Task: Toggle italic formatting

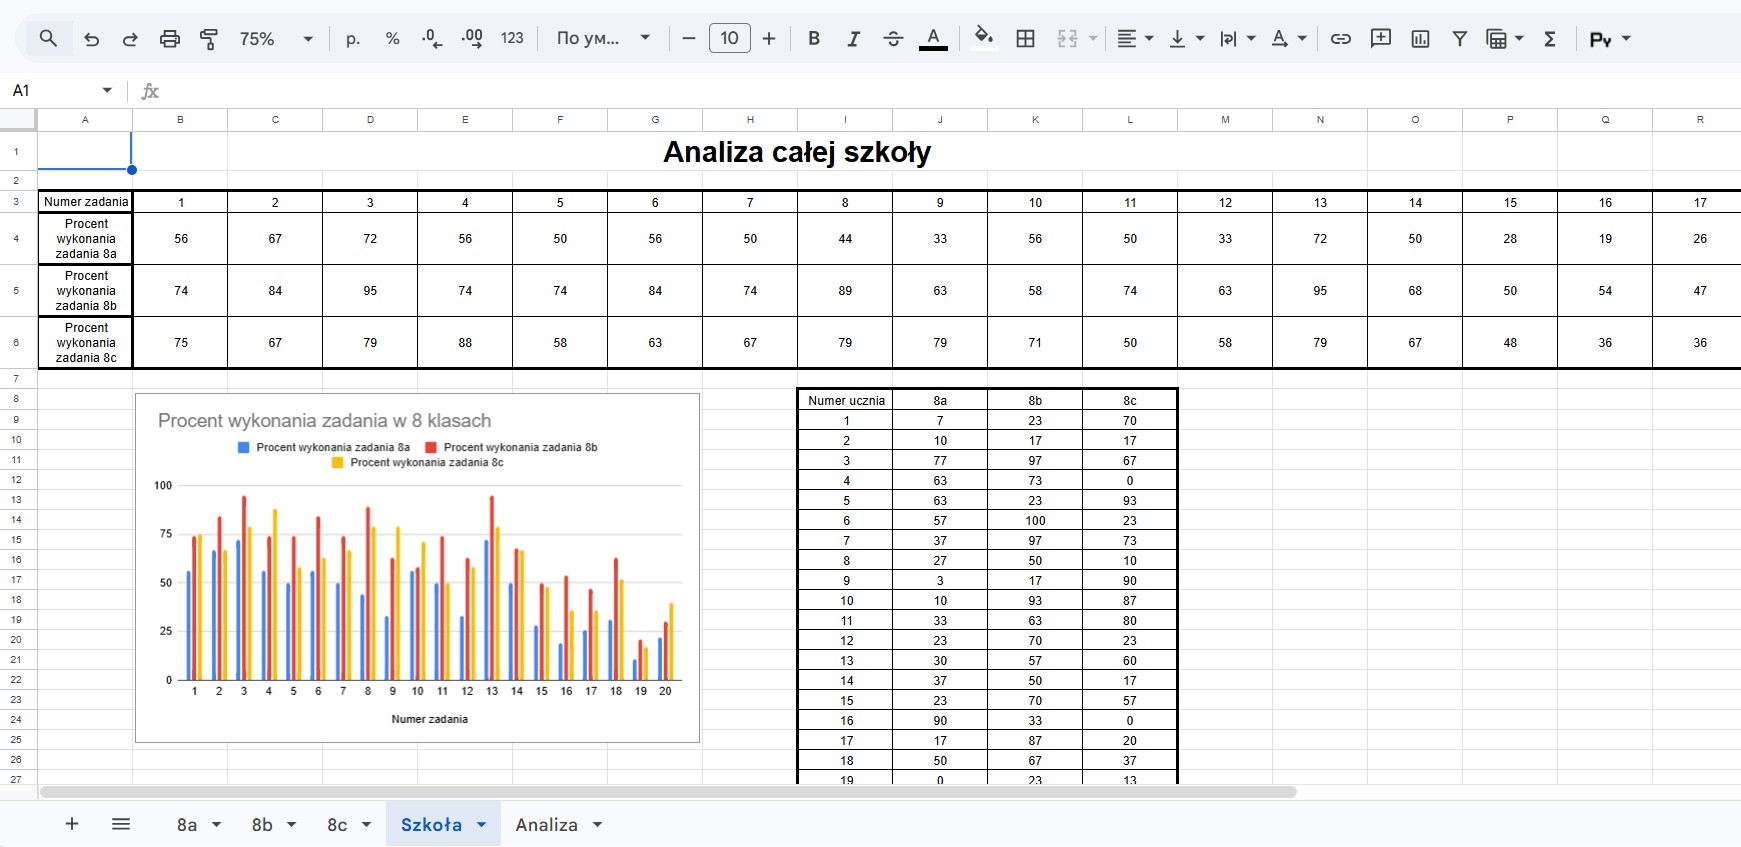Action: coord(853,39)
